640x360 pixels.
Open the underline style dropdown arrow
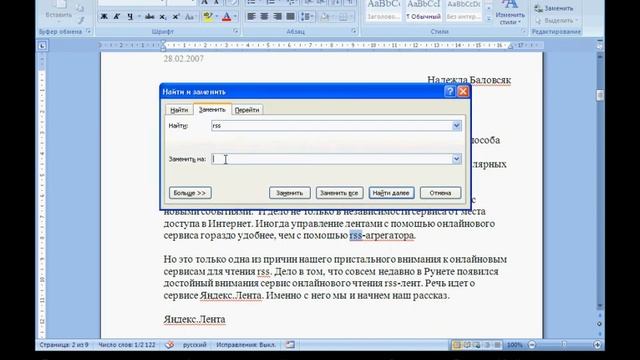[139, 17]
